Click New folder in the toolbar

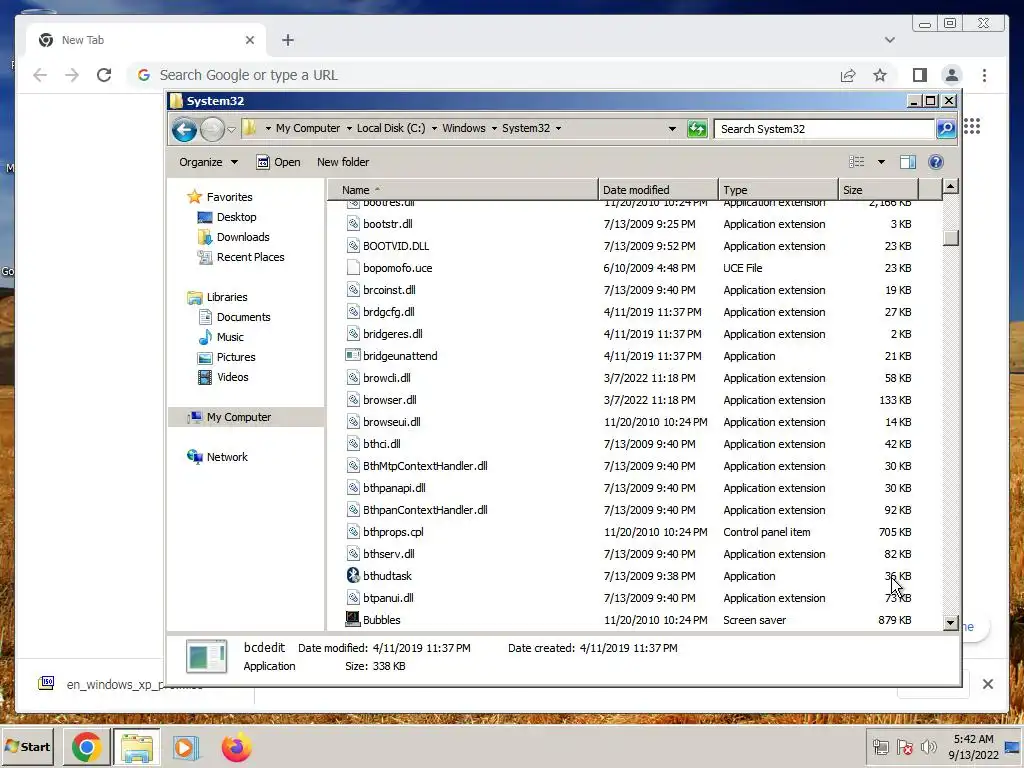point(343,162)
